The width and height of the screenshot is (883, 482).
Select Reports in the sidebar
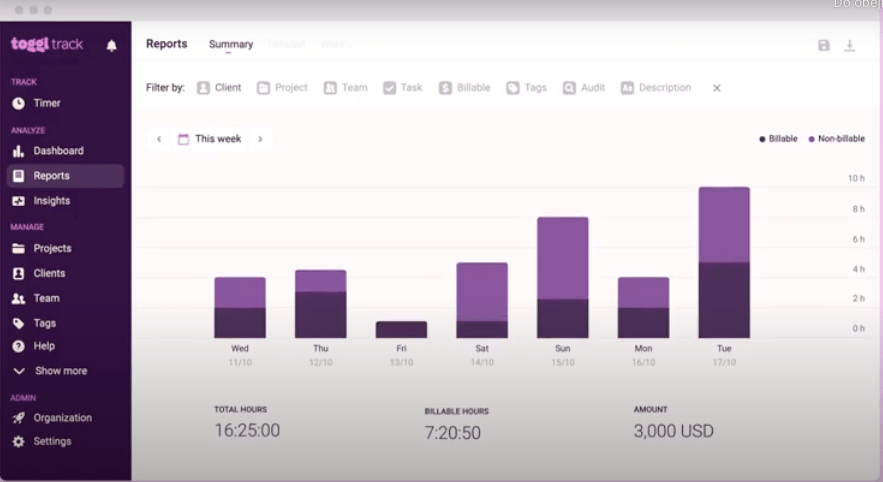point(51,176)
